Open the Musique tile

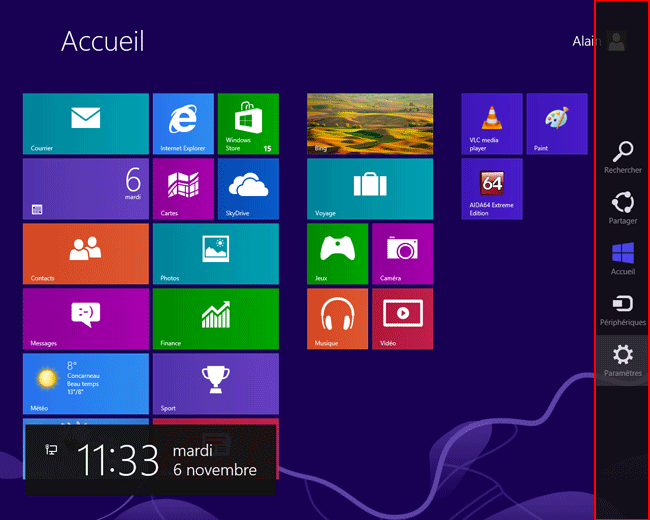click(337, 319)
